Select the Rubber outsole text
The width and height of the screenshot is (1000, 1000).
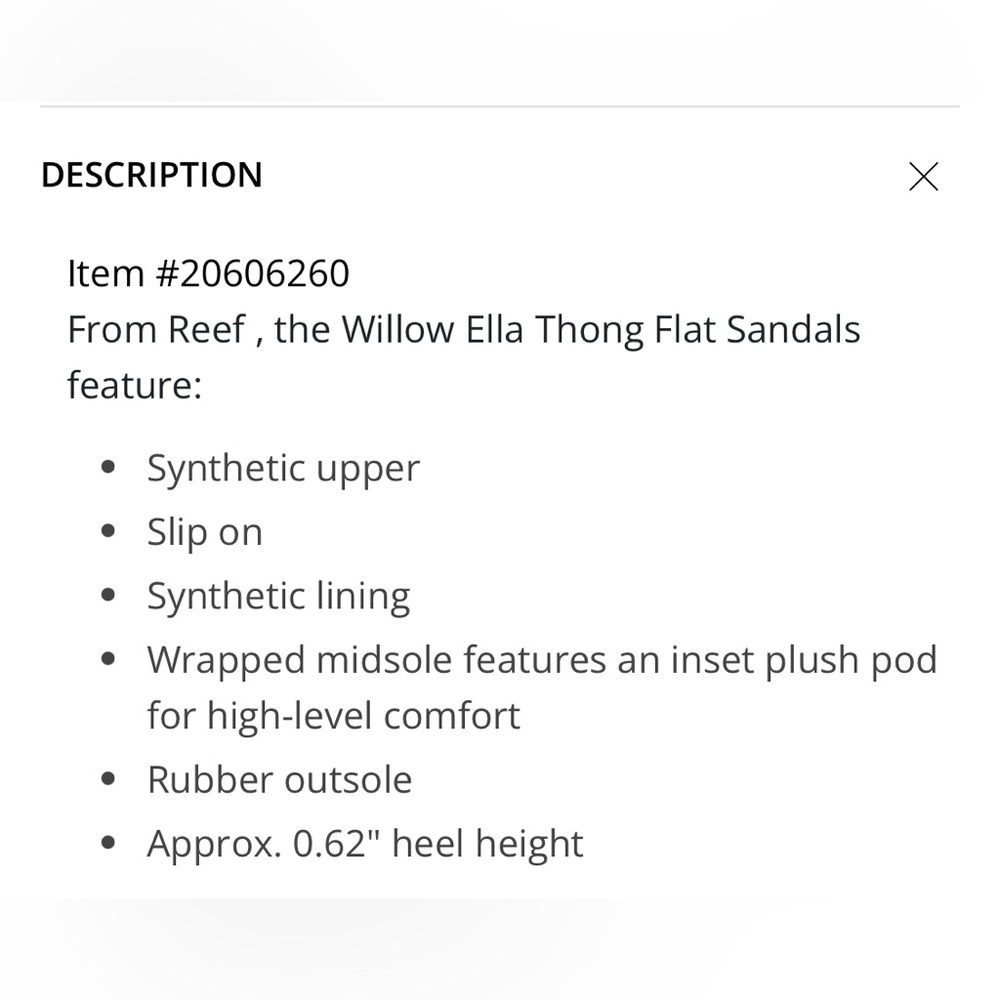(x=279, y=778)
